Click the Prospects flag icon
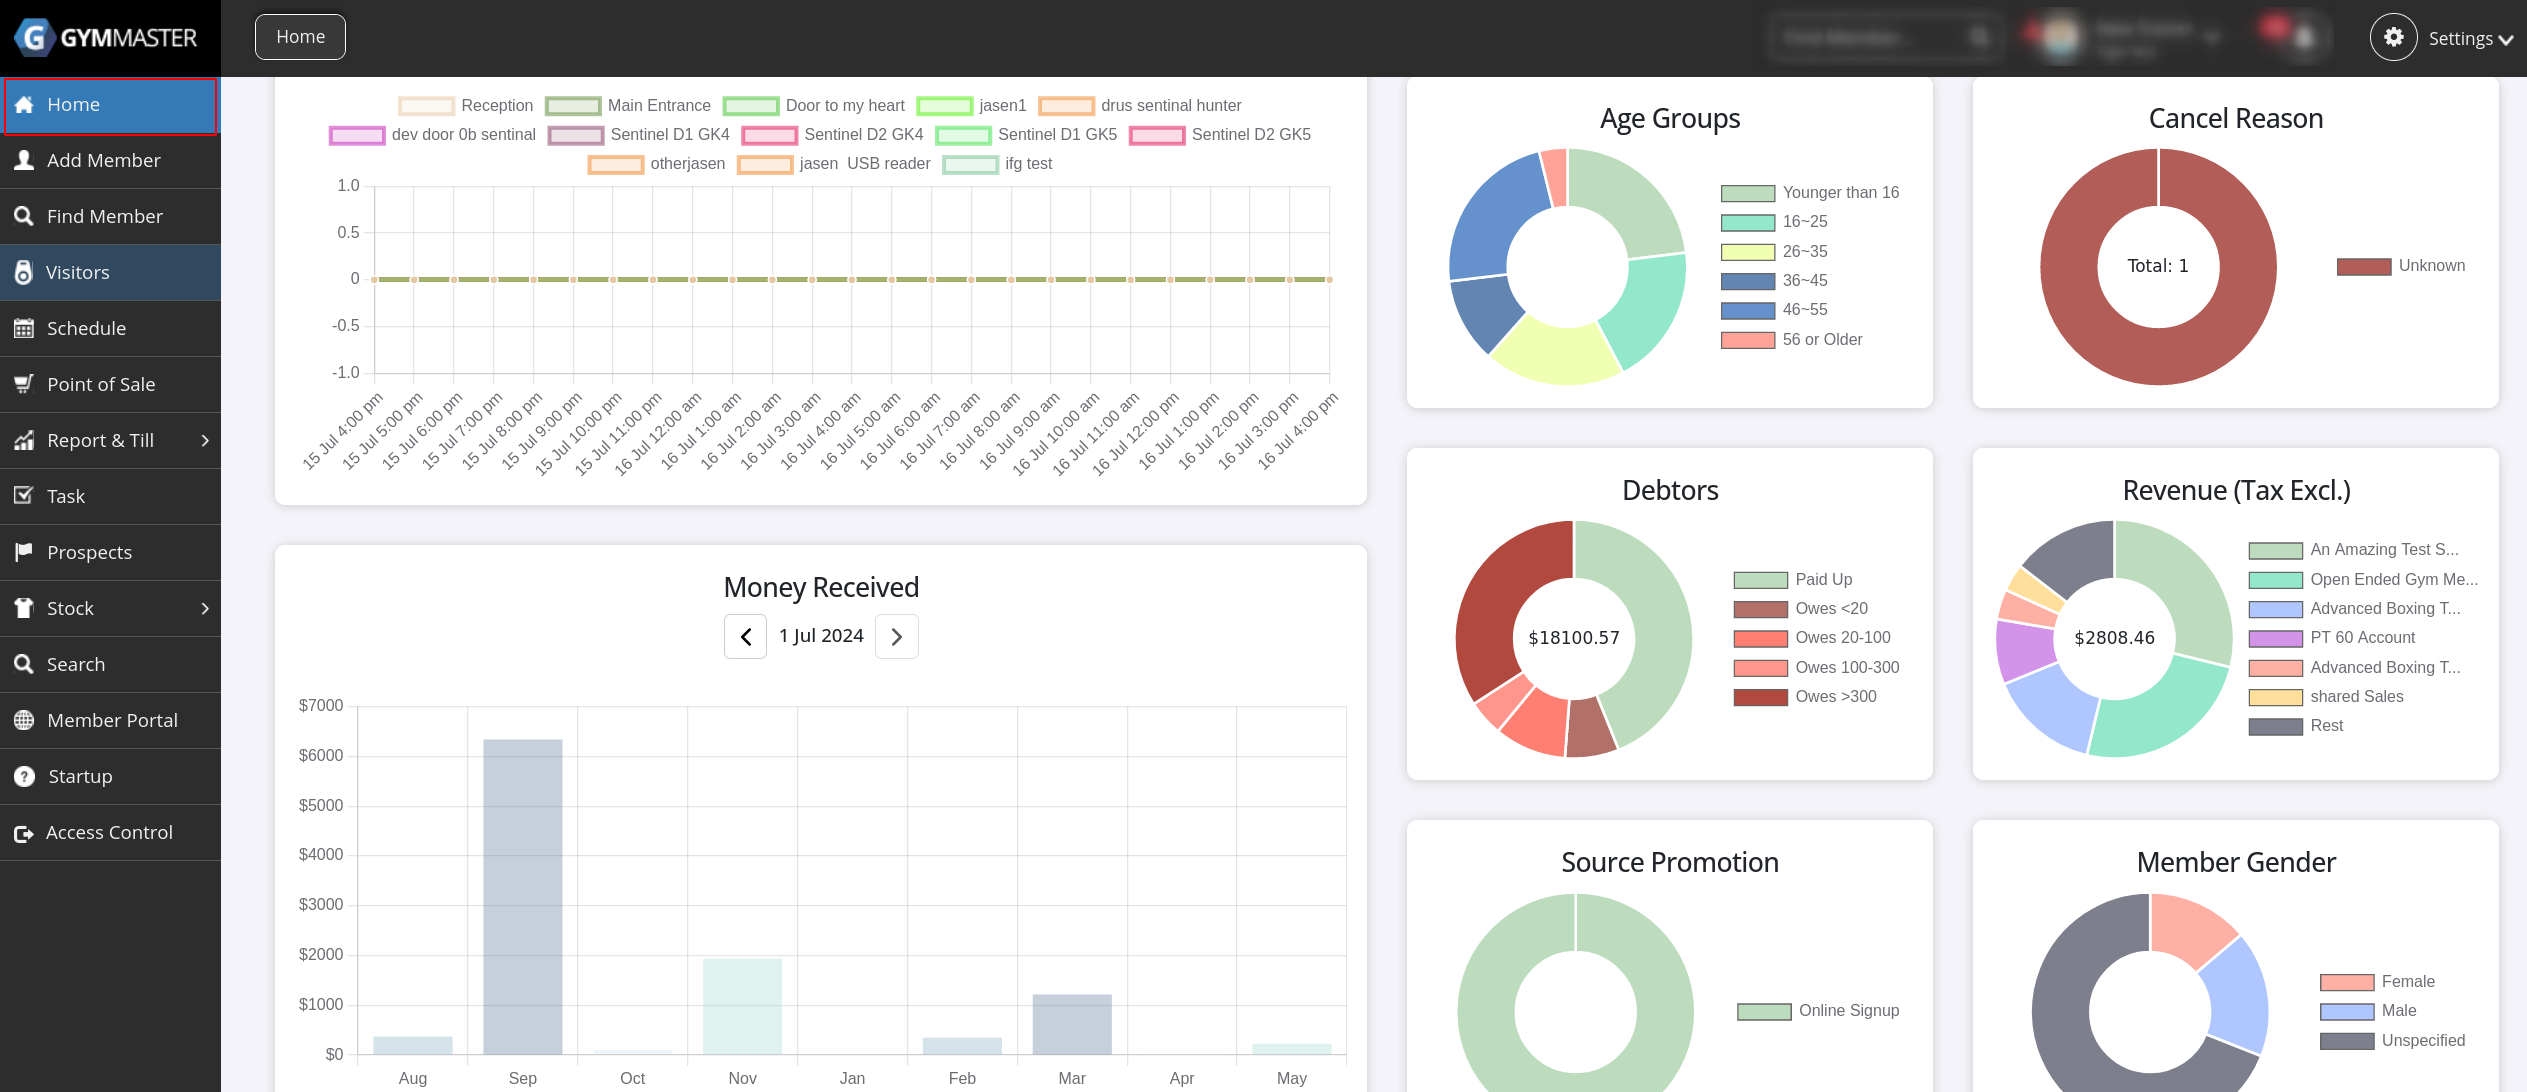 coord(24,552)
